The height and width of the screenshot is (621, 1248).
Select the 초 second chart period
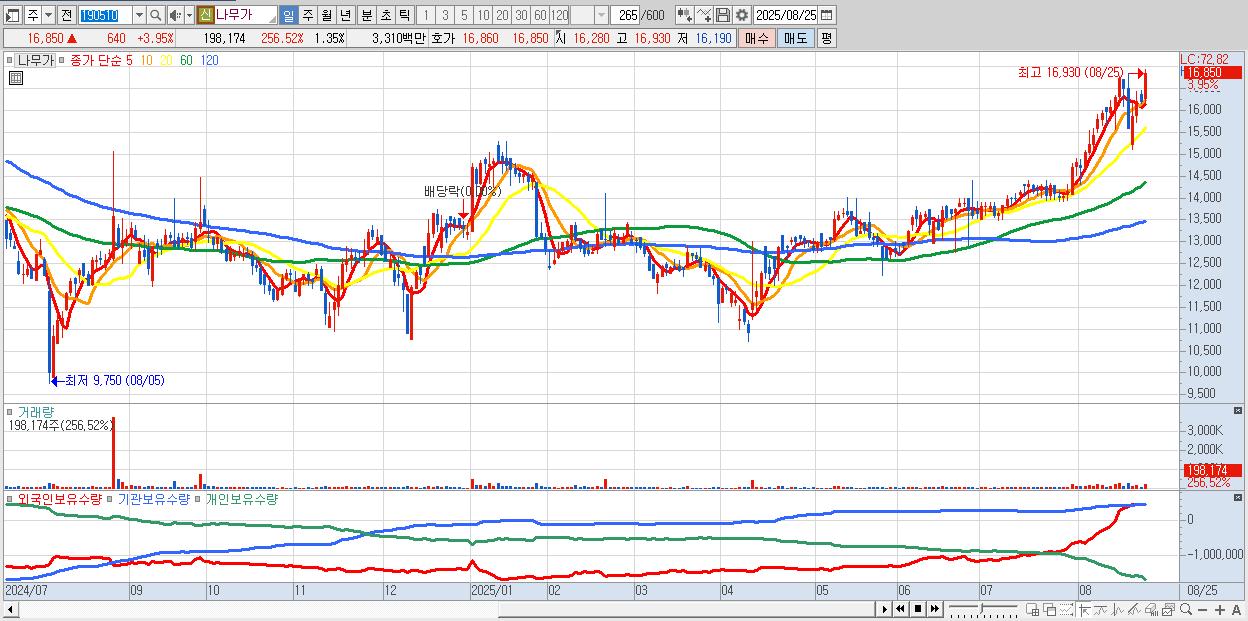[x=385, y=15]
